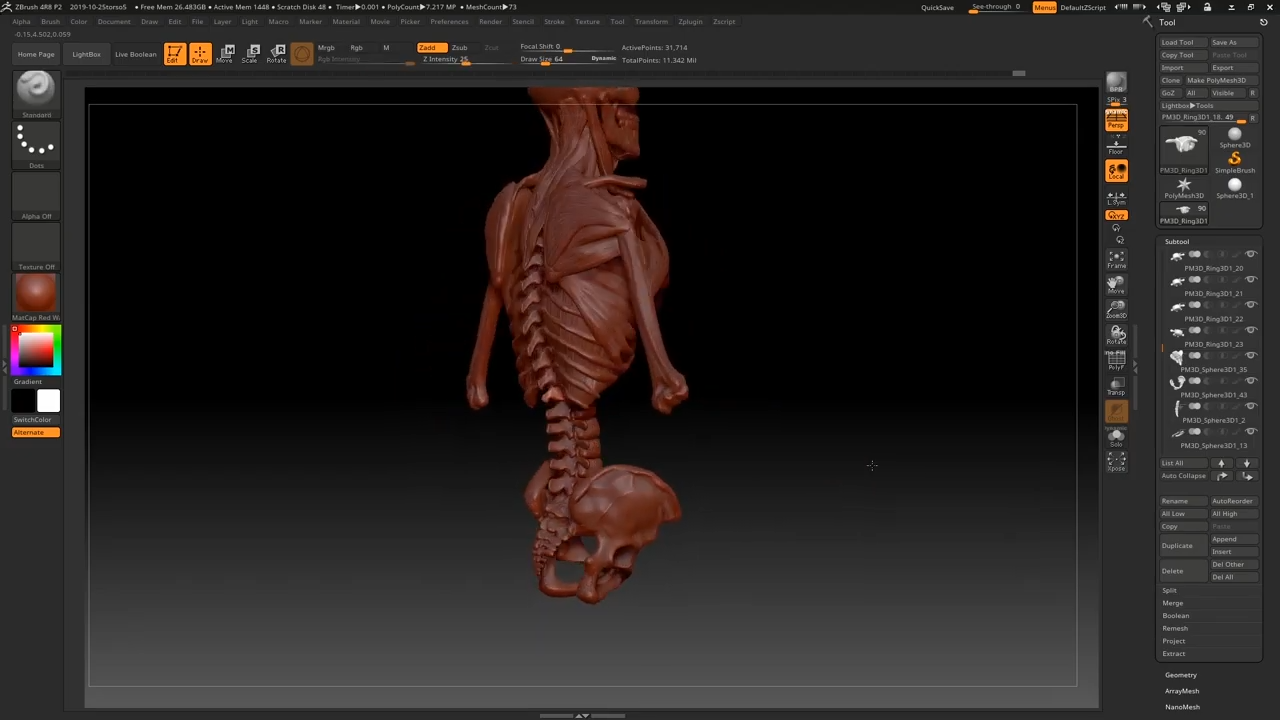
Task: Select the Sphere3D tool icon
Action: tap(1234, 138)
